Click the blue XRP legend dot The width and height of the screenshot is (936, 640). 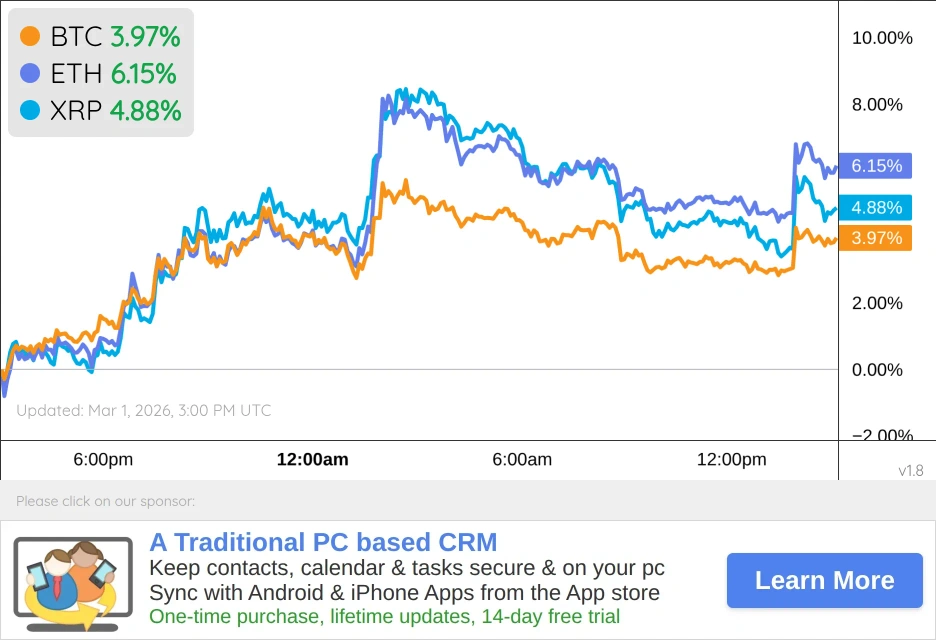pyautogui.click(x=30, y=110)
